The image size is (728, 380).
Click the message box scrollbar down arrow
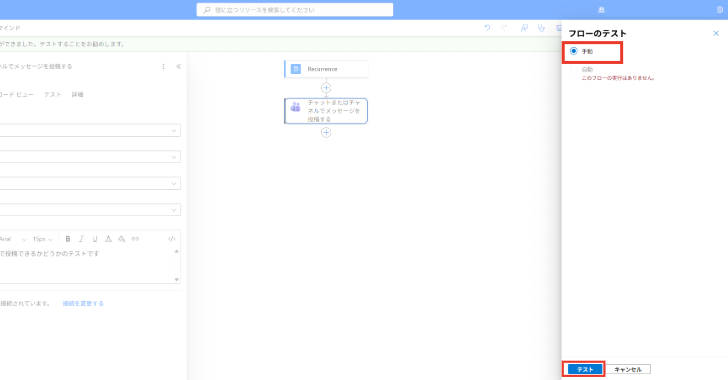(176, 279)
